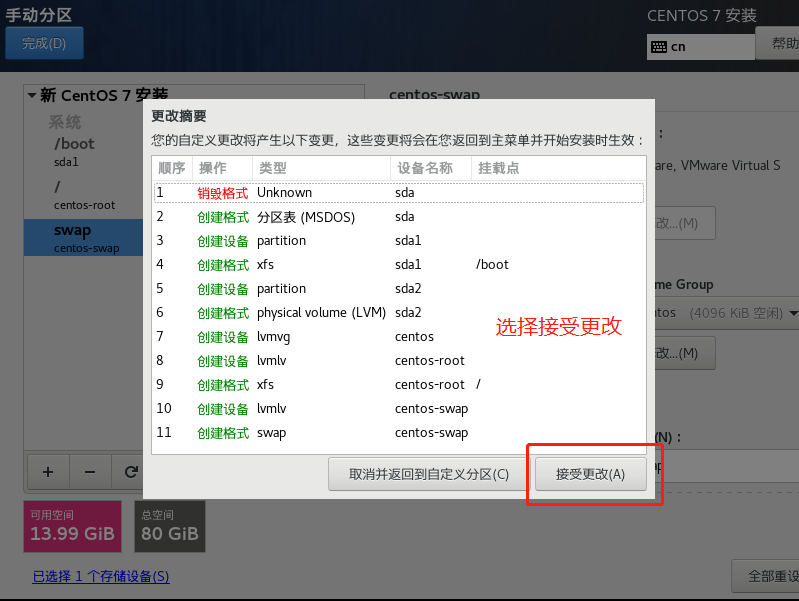Click the 类型 column header

click(321, 168)
